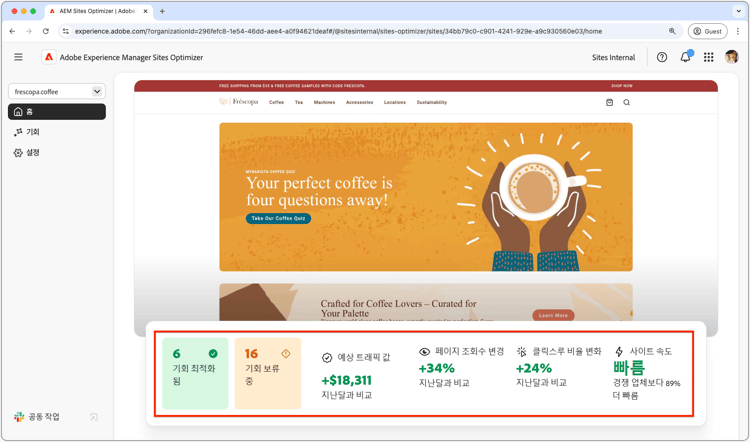Viewport: 750px width, 442px height.
Task: Click the 빠름 site speed value
Action: [629, 368]
